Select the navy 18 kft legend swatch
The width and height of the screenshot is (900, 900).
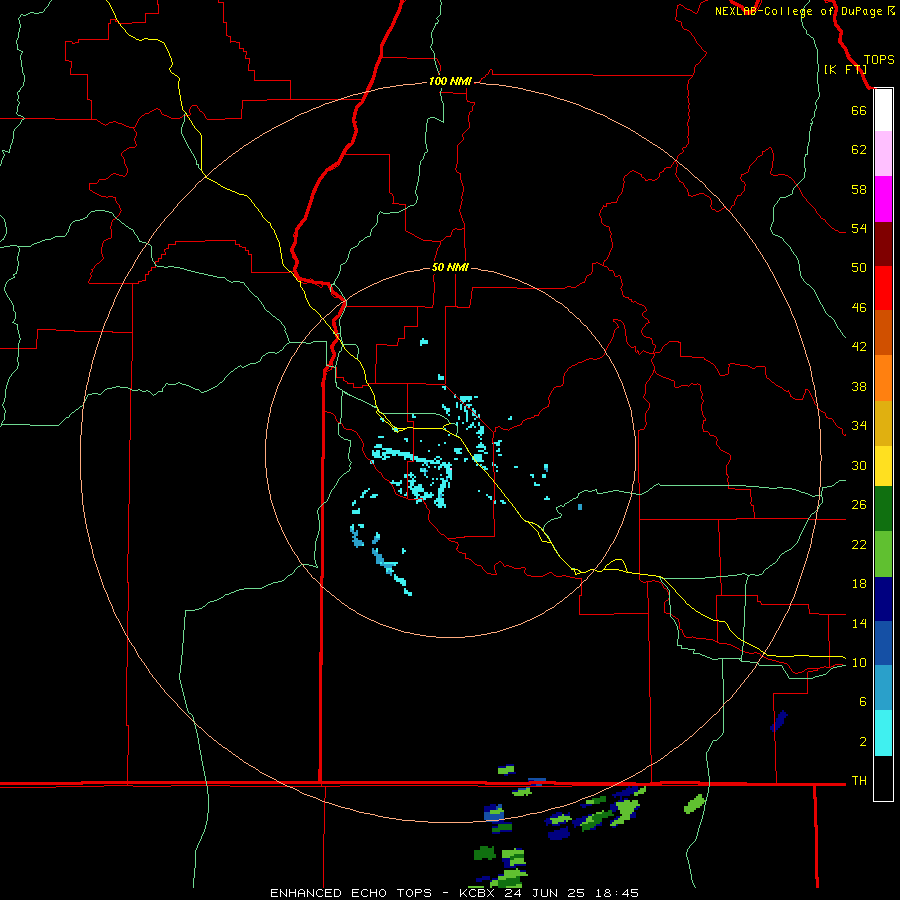pos(883,599)
